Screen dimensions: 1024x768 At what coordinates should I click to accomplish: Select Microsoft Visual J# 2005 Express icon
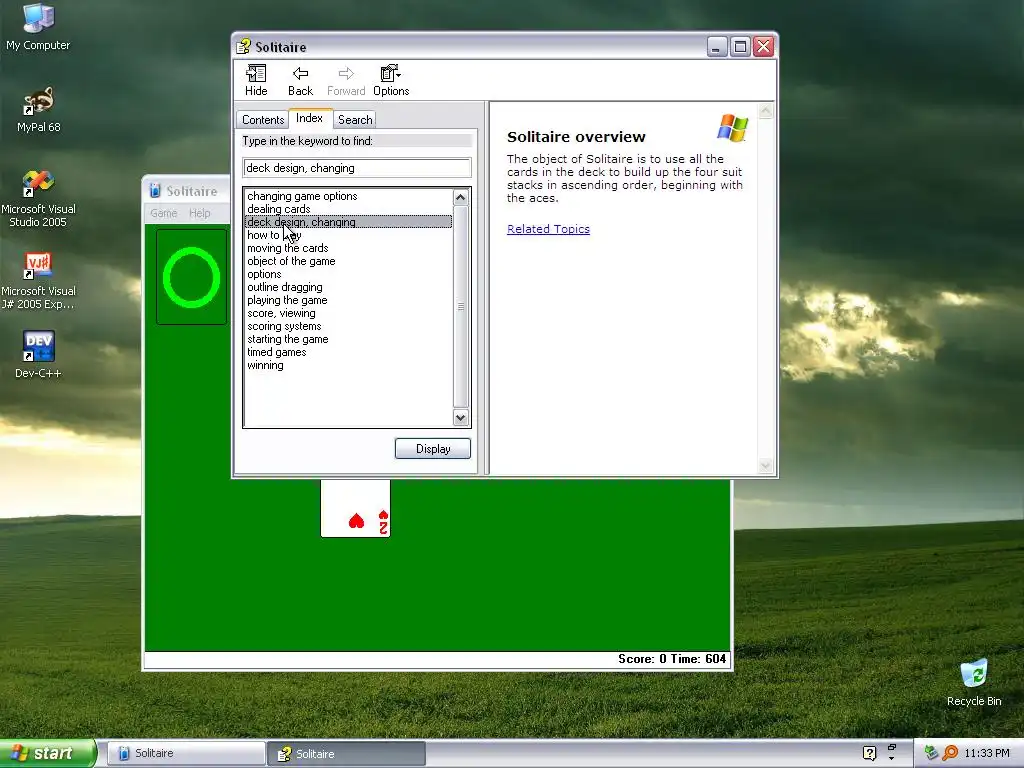[38, 281]
